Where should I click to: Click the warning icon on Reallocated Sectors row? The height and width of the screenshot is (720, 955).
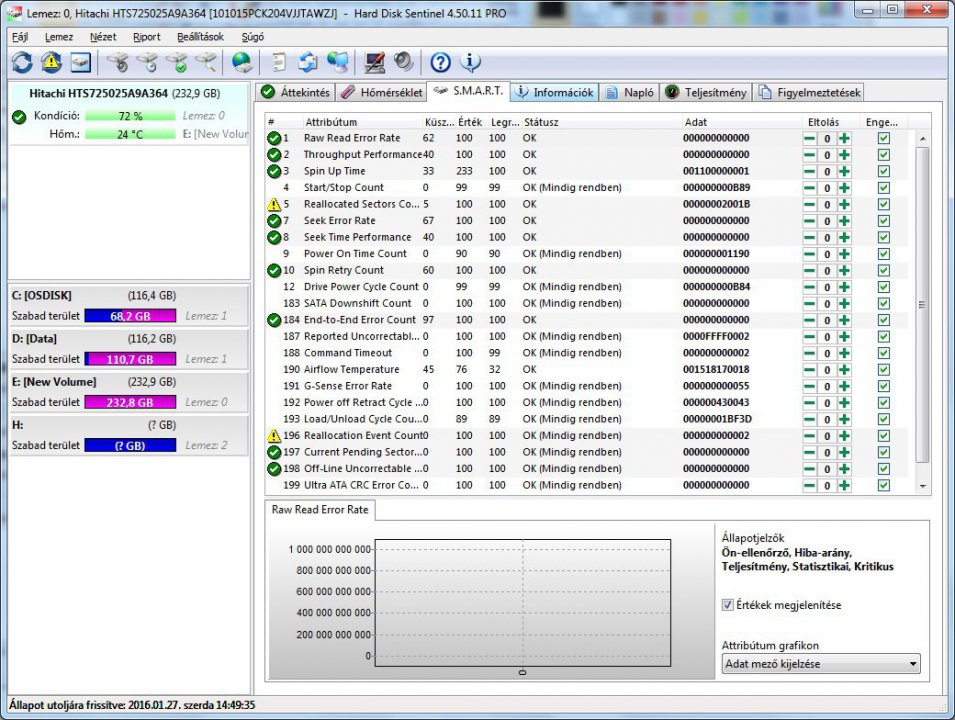point(274,205)
